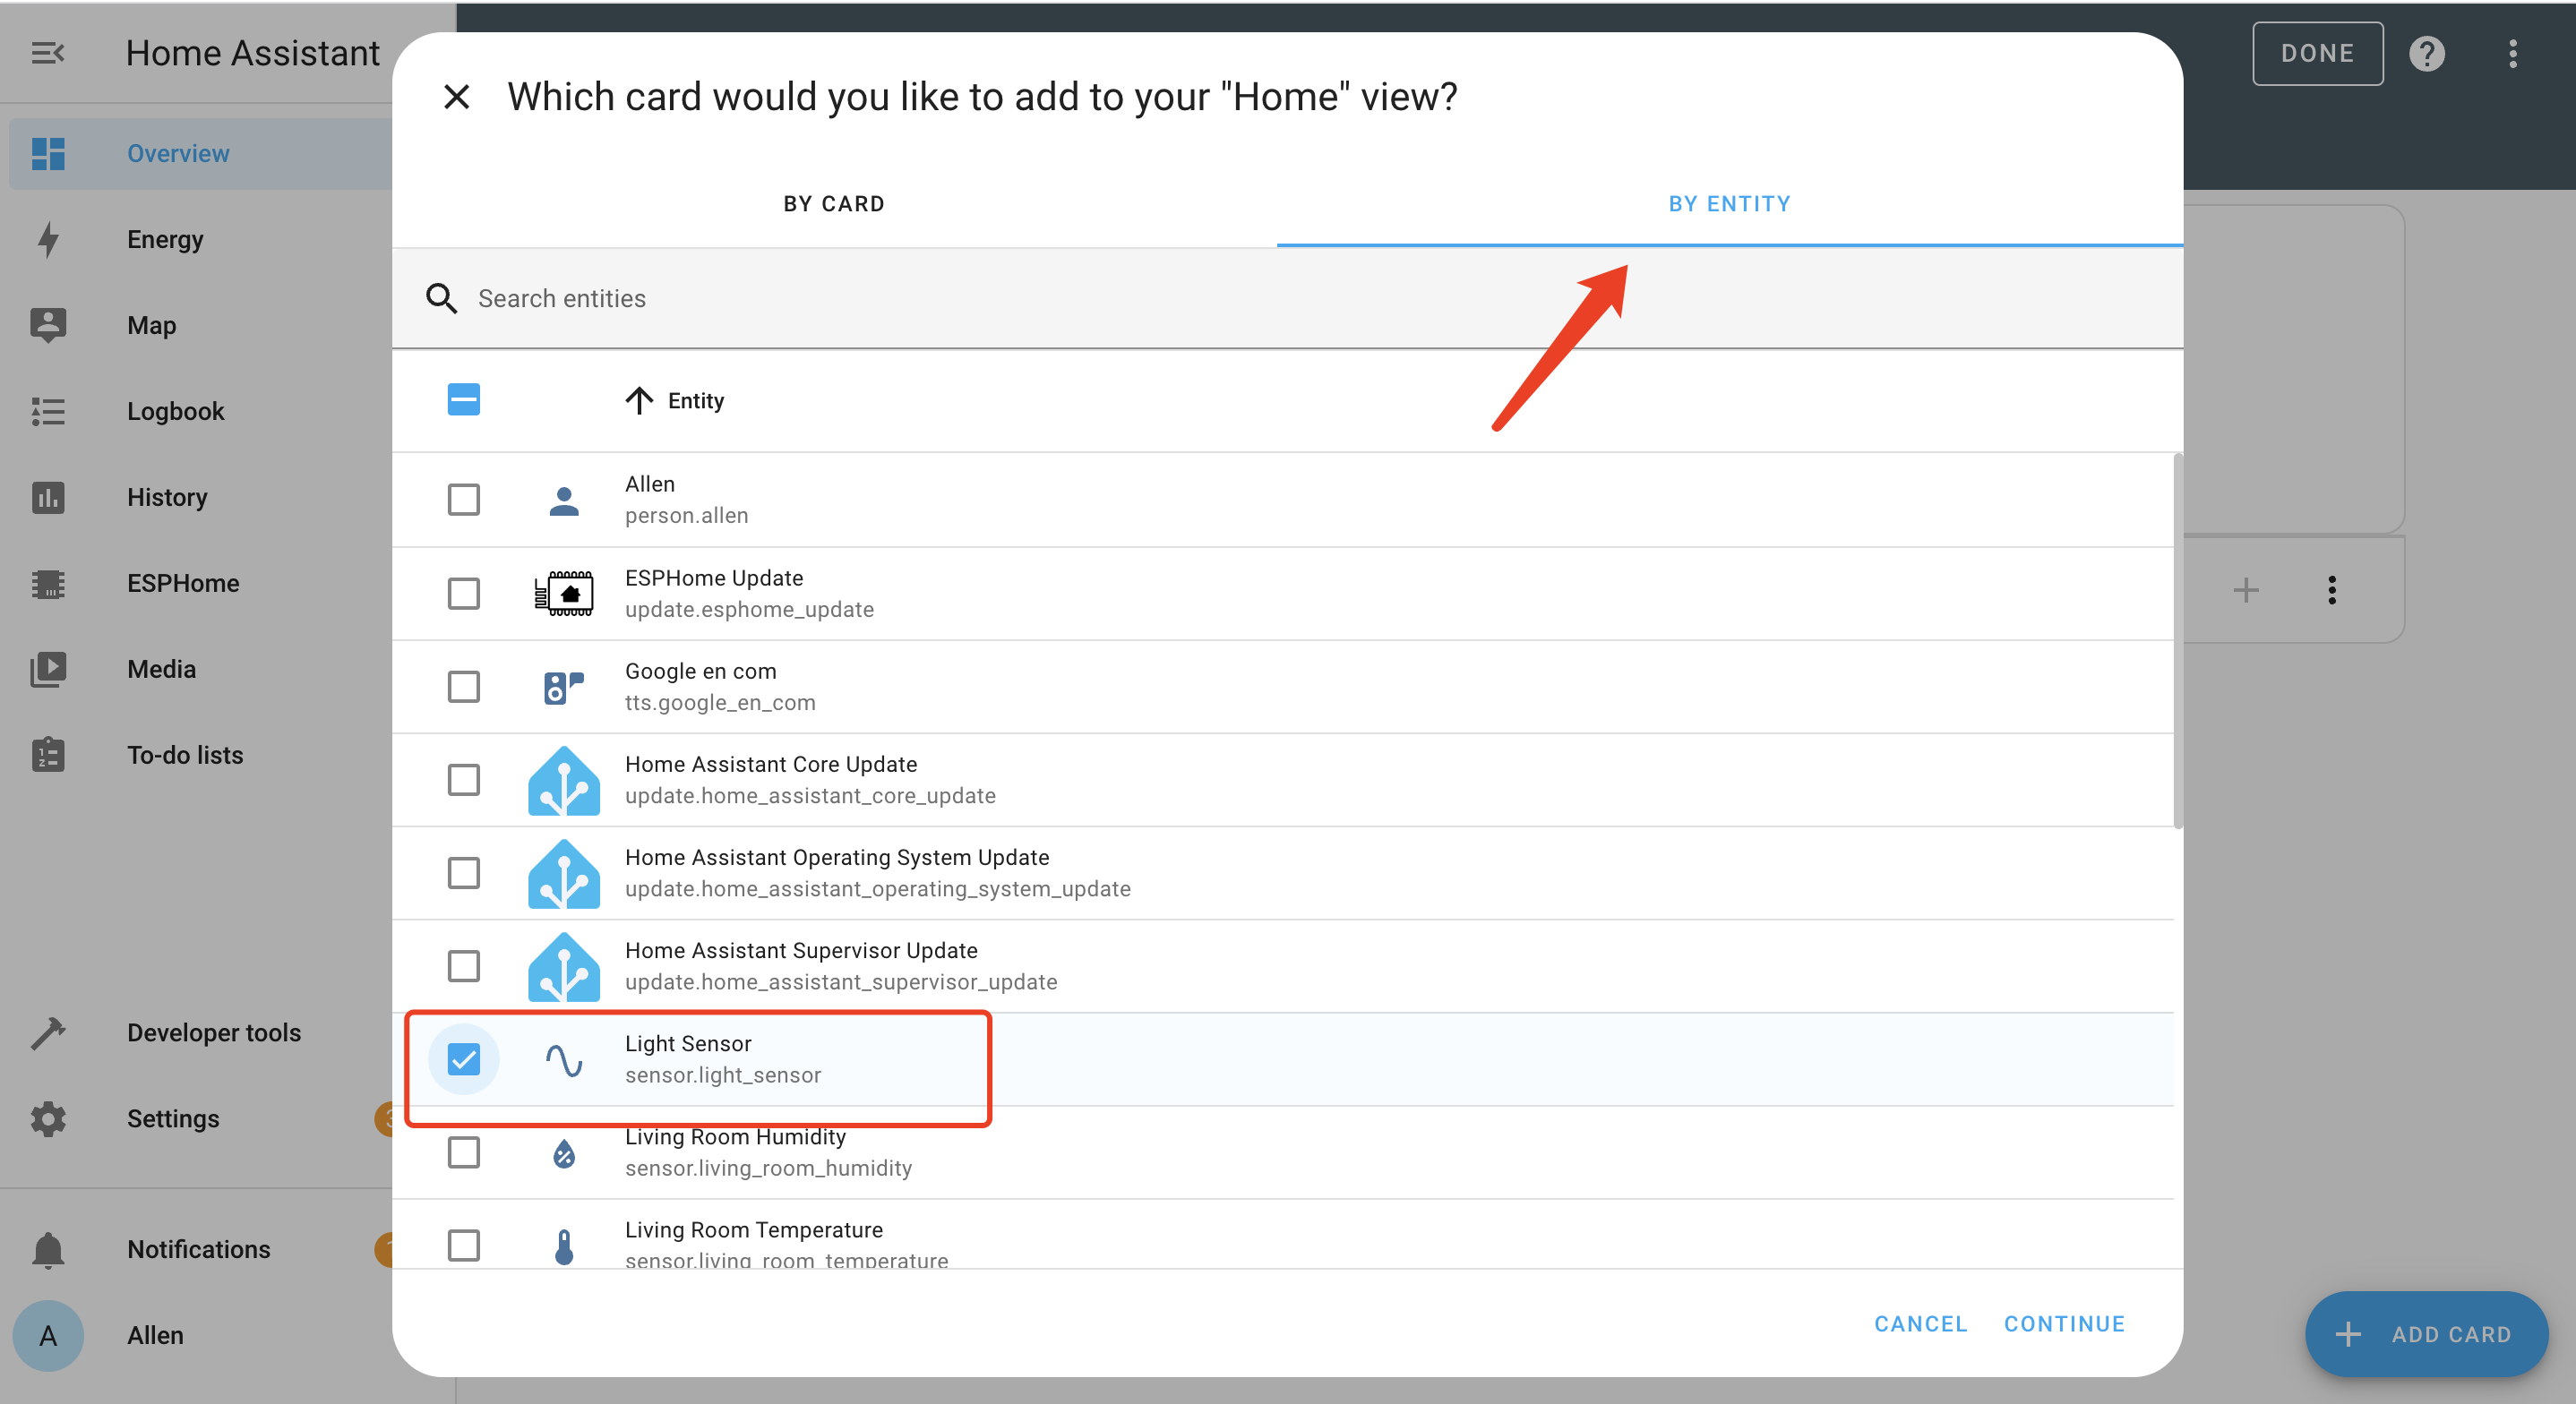Click Home Assistant Core Update logo

[564, 780]
